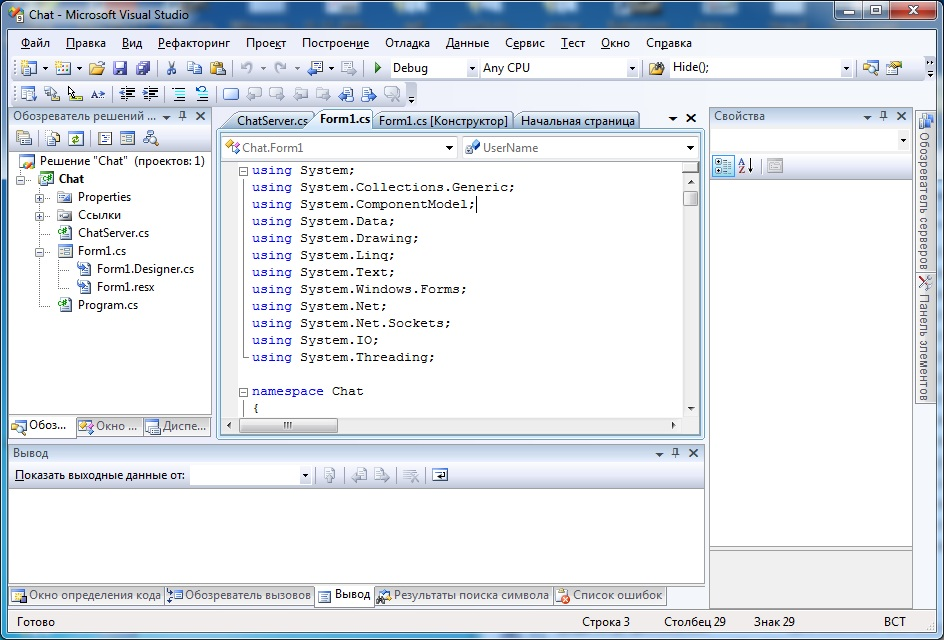Click View Code icon in Solution Explorer toolbar

click(x=105, y=138)
